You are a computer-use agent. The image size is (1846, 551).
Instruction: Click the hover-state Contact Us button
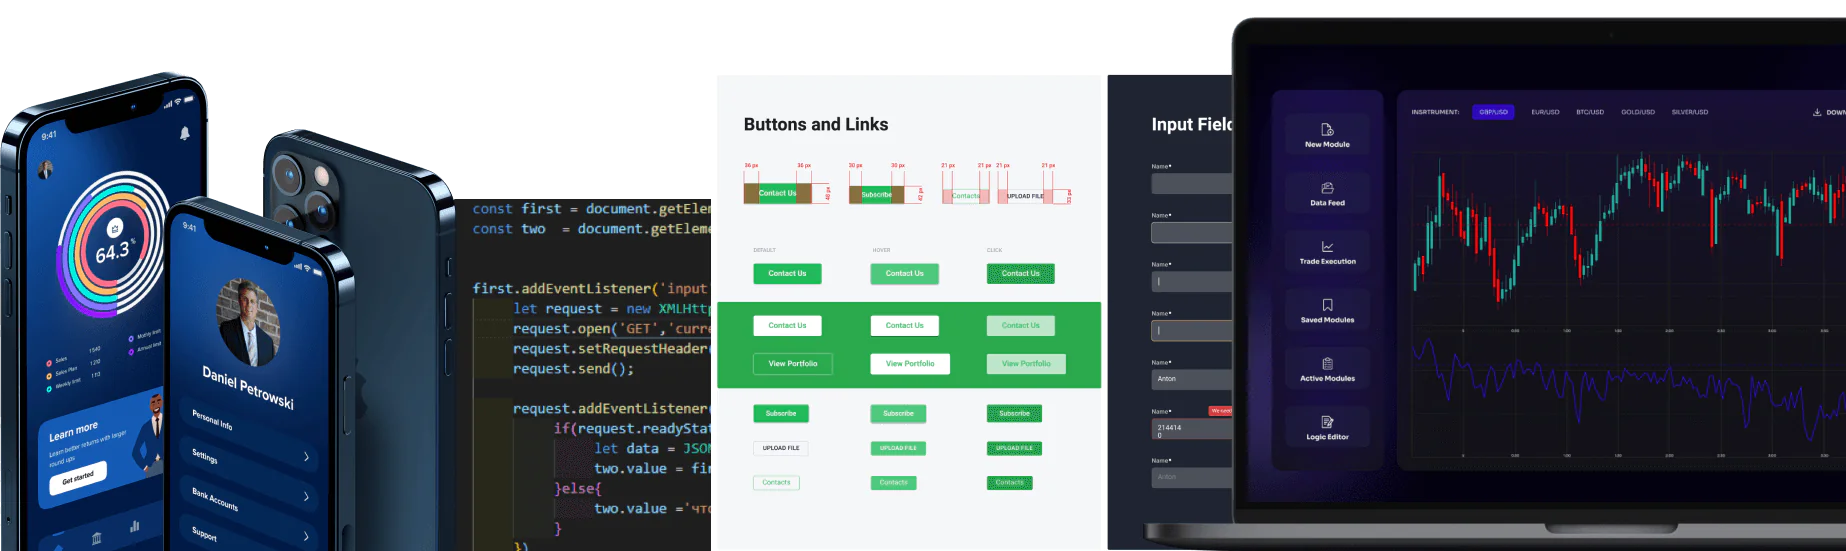(904, 273)
